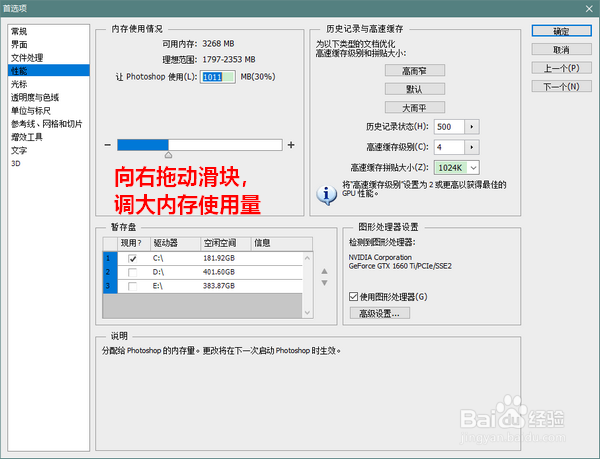Toggle 使用图形处理器(G) checkbox

[x=354, y=296]
